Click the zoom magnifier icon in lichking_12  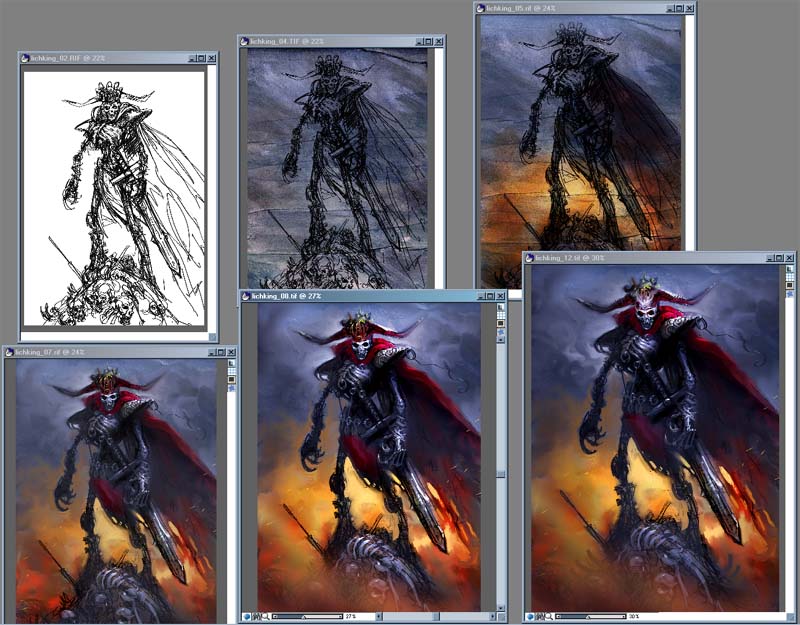tap(549, 617)
